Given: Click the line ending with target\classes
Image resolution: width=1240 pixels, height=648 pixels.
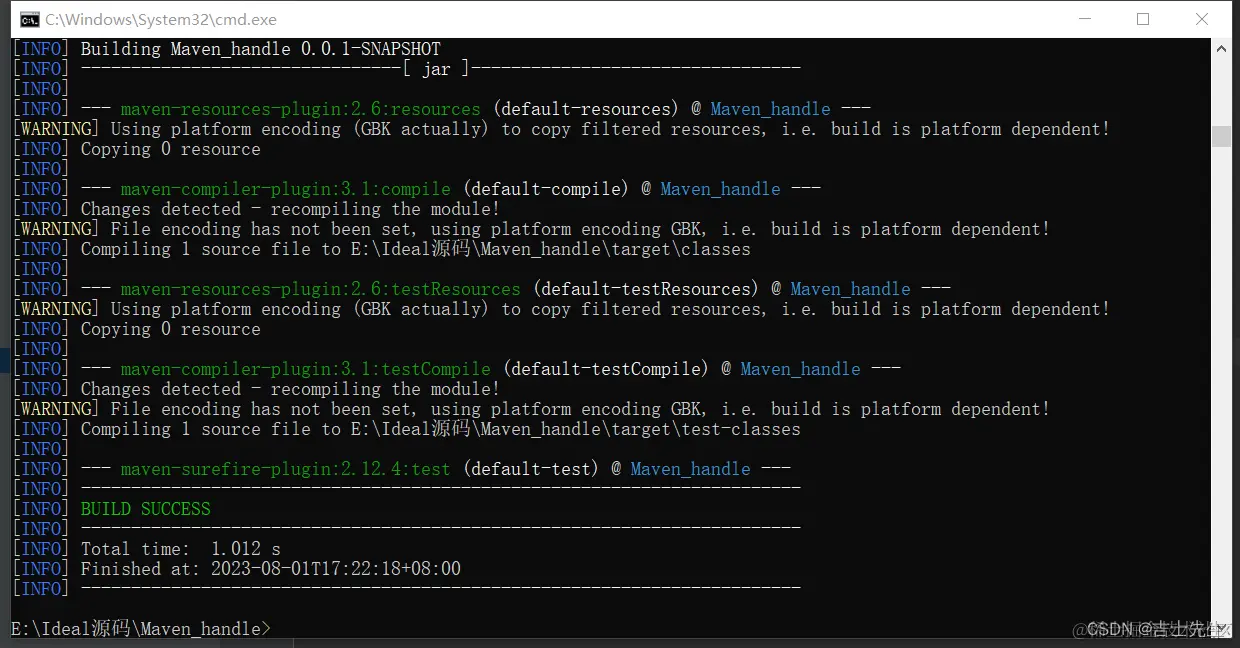Looking at the screenshot, I should click(415, 249).
